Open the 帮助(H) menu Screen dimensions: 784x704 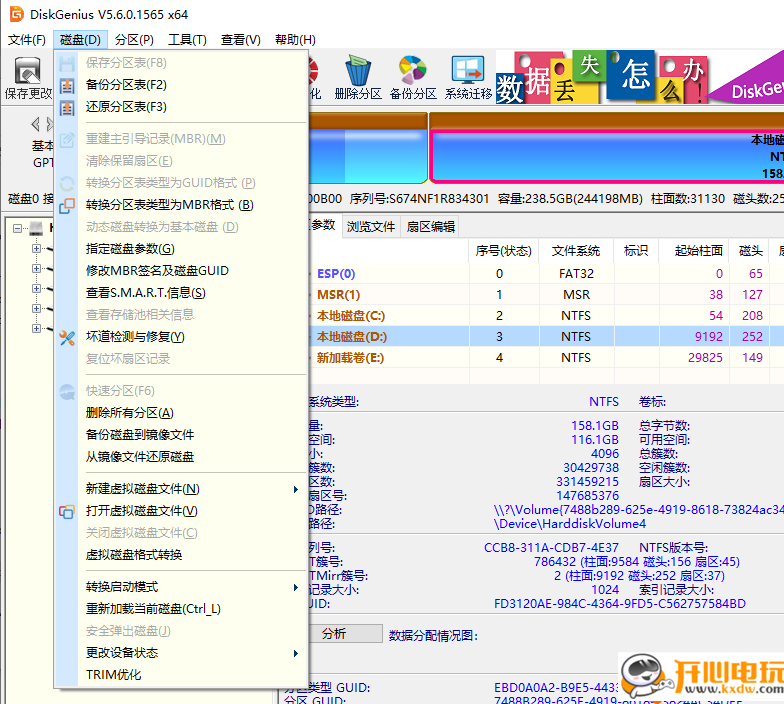pyautogui.click(x=295, y=40)
